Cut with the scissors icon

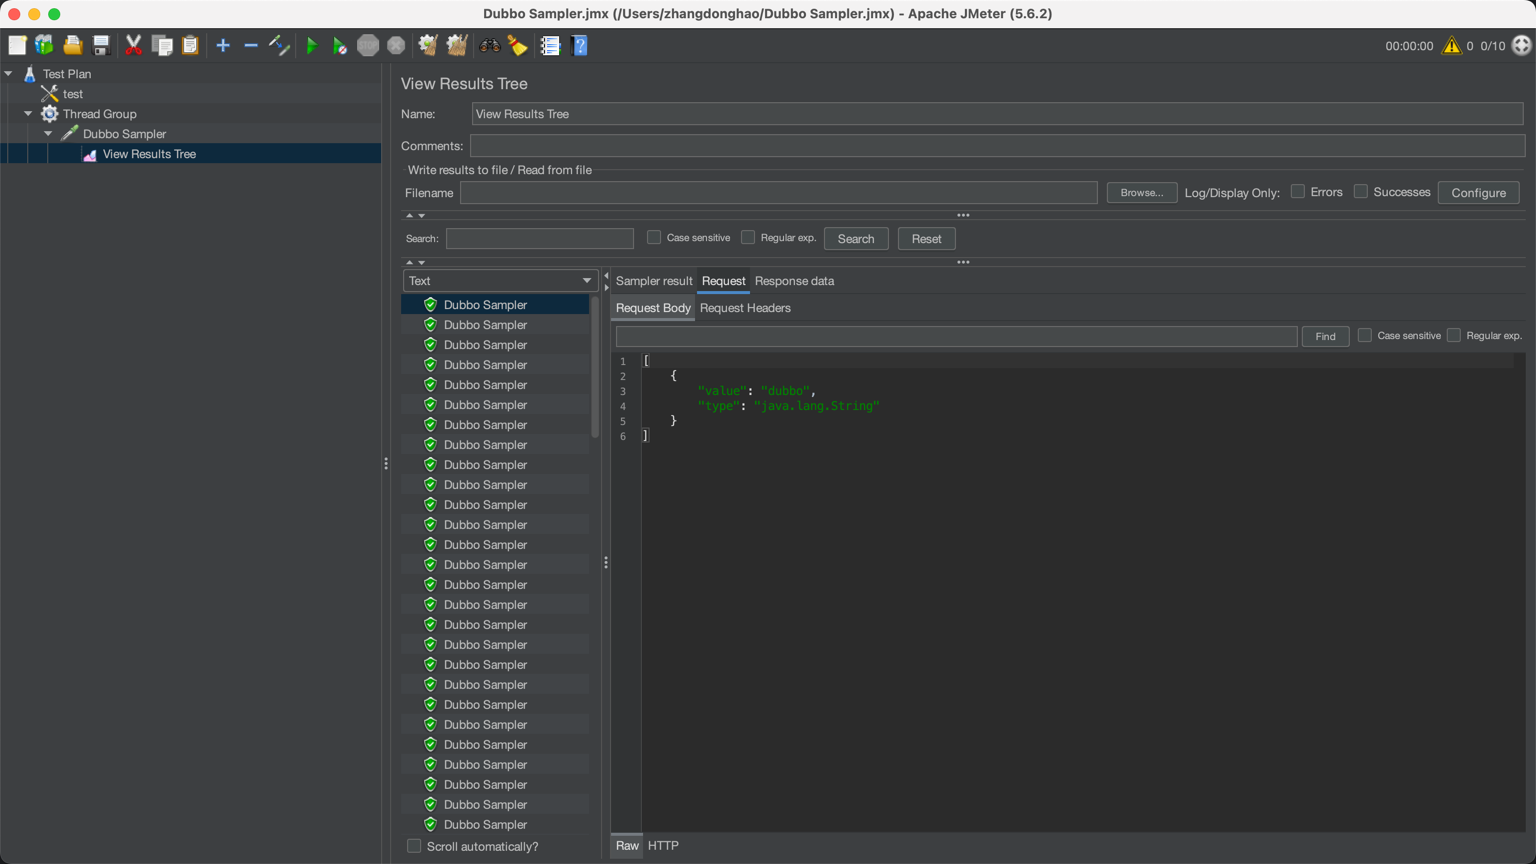[133, 45]
